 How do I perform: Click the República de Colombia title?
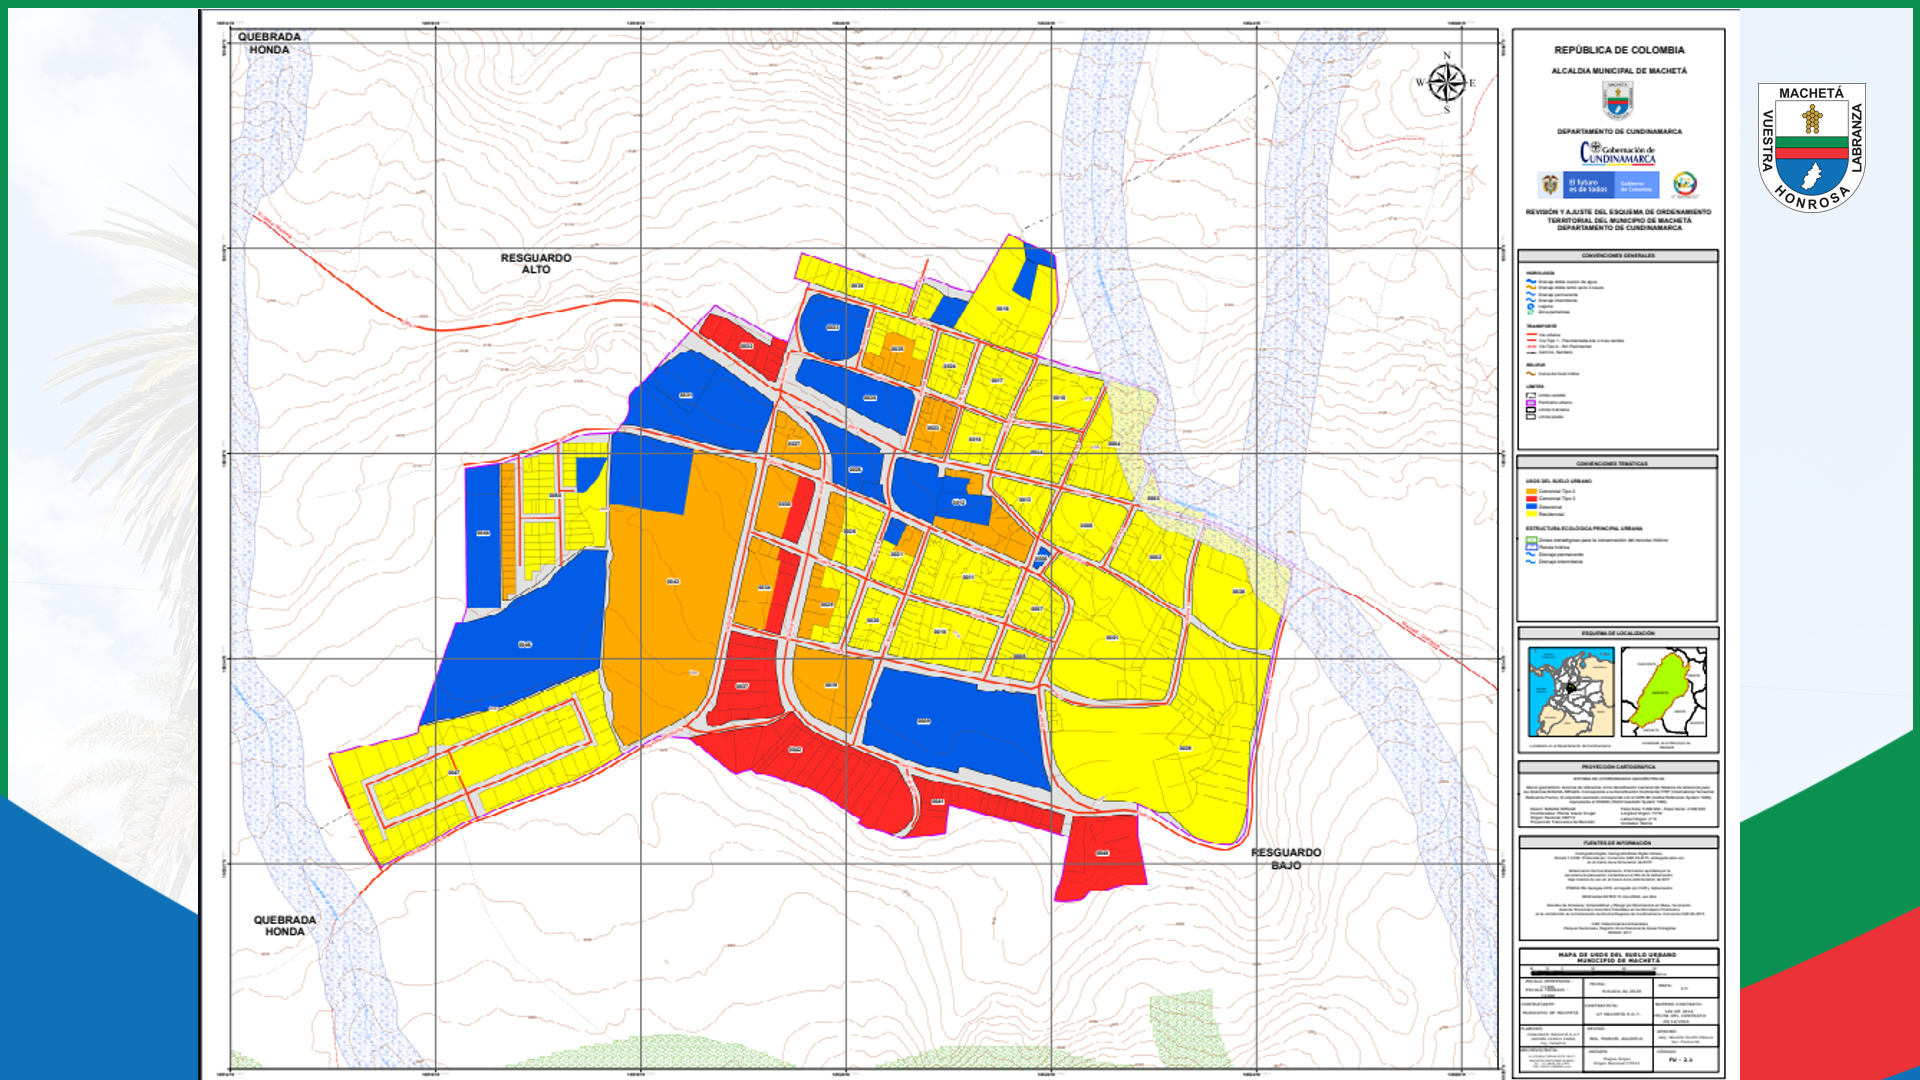point(1618,50)
